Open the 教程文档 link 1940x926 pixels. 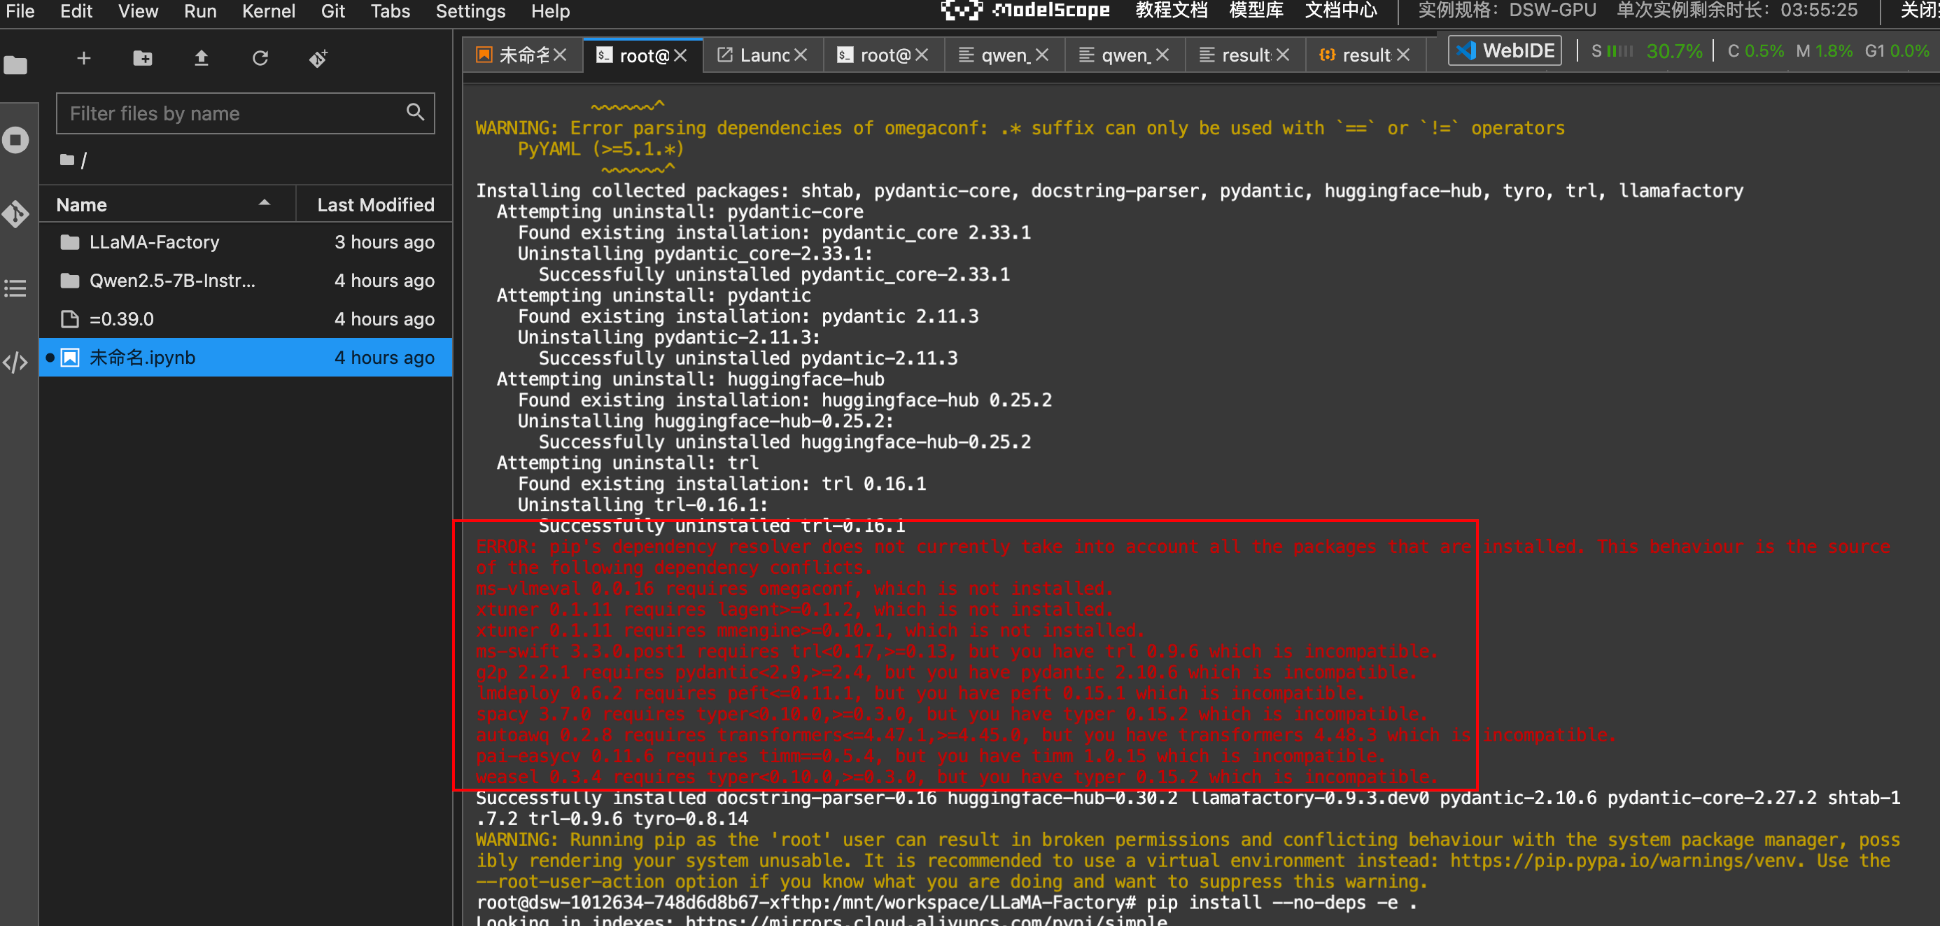click(1171, 11)
